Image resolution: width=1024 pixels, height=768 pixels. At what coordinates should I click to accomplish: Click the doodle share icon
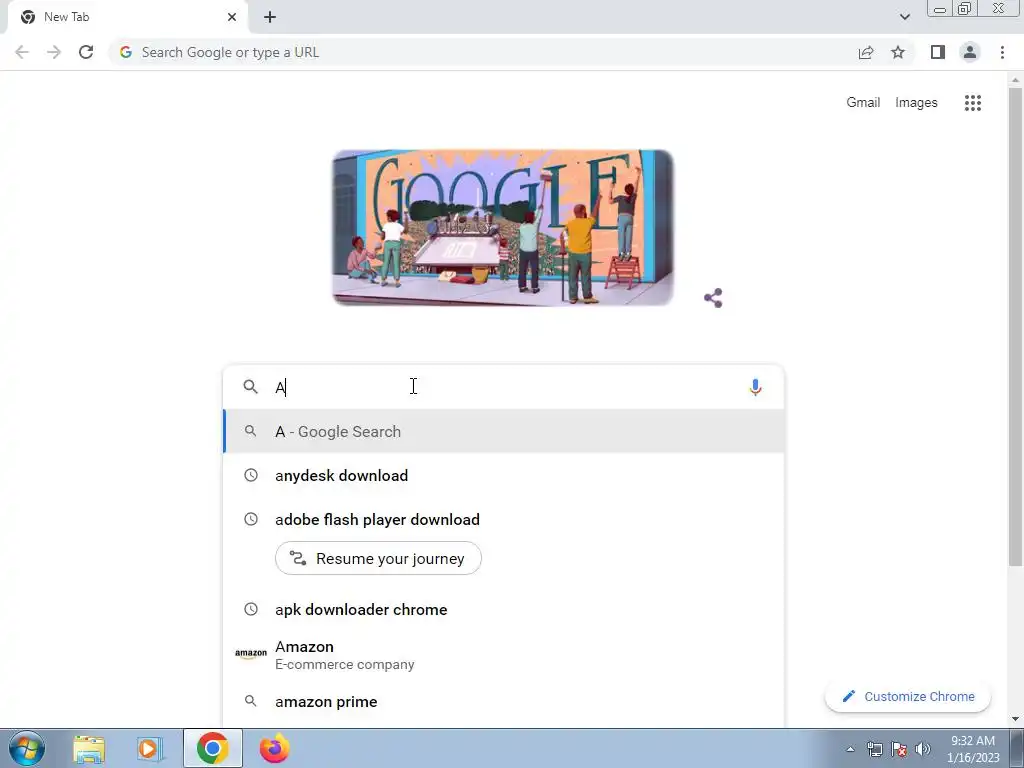tap(713, 298)
